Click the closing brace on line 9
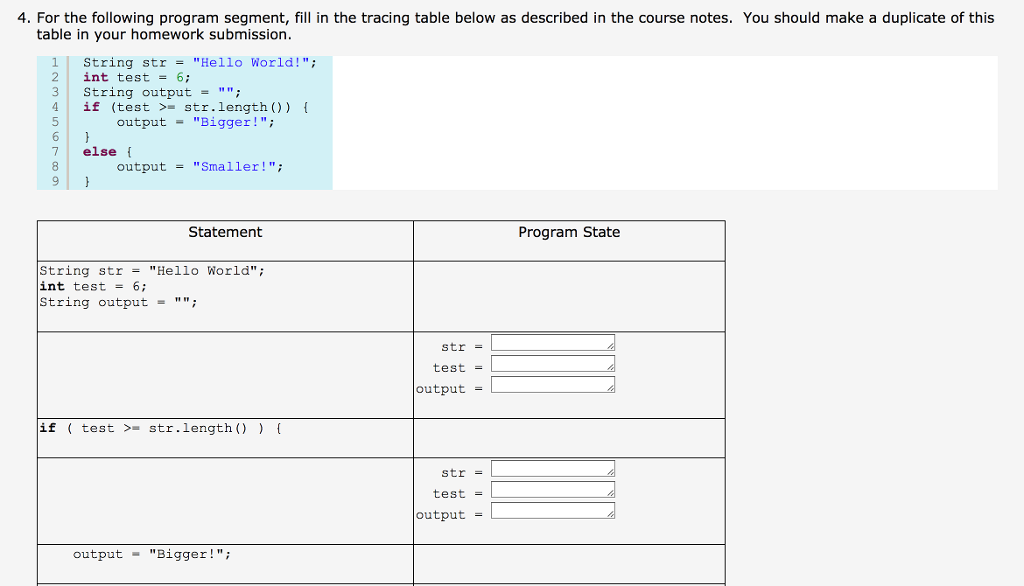The image size is (1024, 586). (x=87, y=181)
